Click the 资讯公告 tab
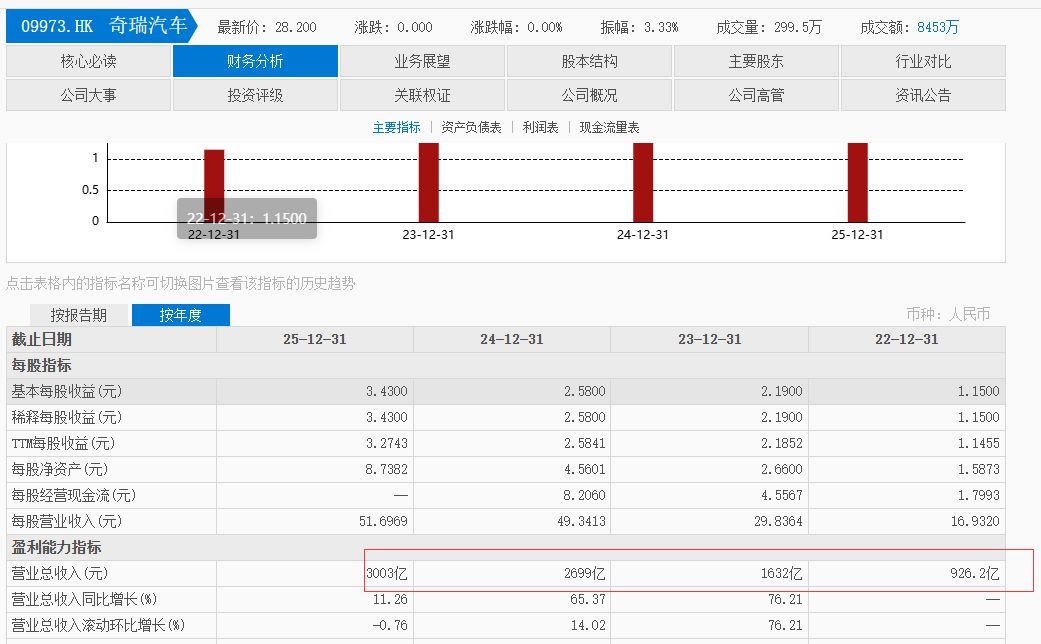 (x=922, y=95)
